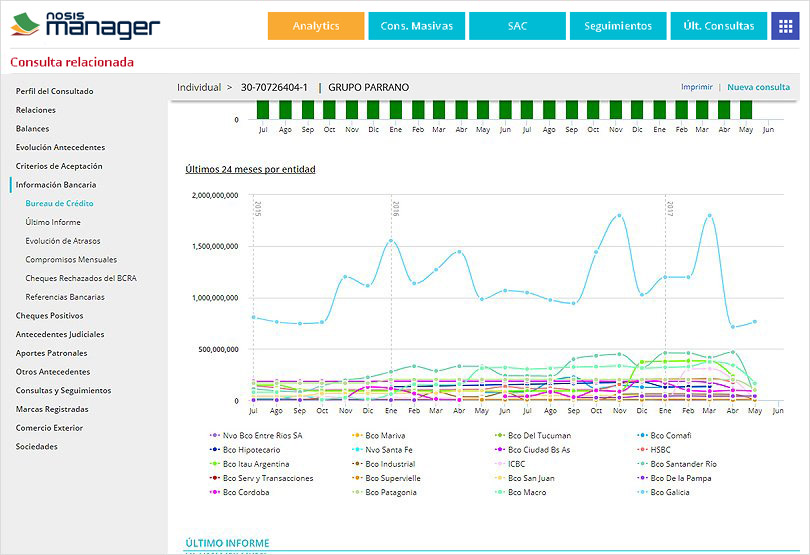The width and height of the screenshot is (810, 555).
Task: Toggle Bco Comafi legend entry
Action: (664, 436)
